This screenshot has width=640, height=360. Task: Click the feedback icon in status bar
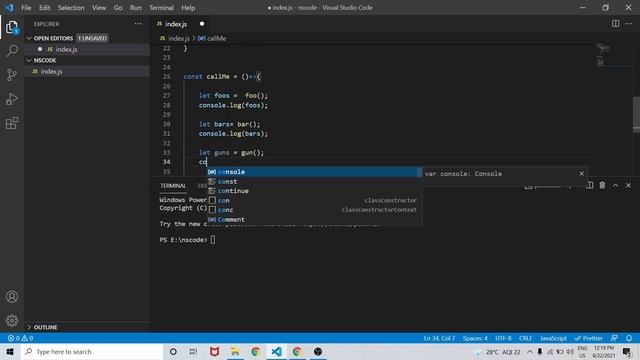(x=614, y=338)
